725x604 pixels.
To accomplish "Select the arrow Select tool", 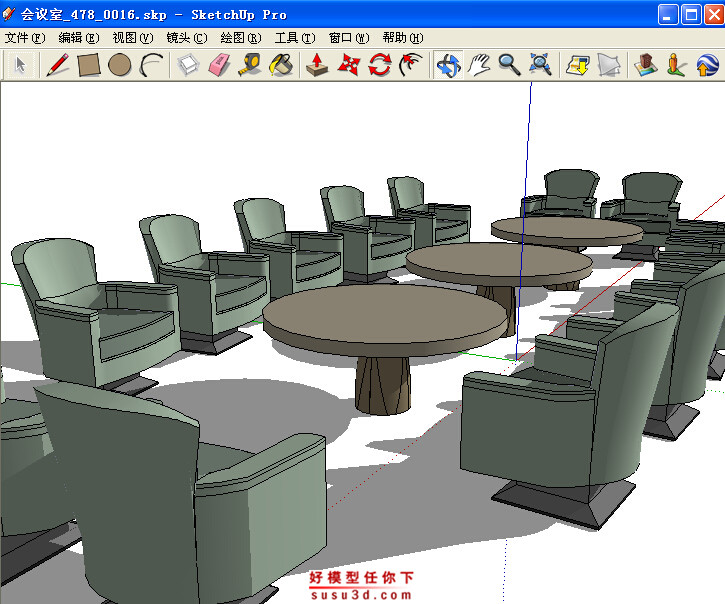I will click(20, 65).
